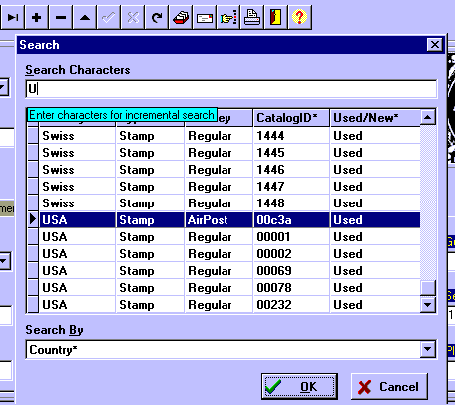Click CatalogID cell 00c3a
This screenshot has height=405, width=455.
pyautogui.click(x=291, y=220)
